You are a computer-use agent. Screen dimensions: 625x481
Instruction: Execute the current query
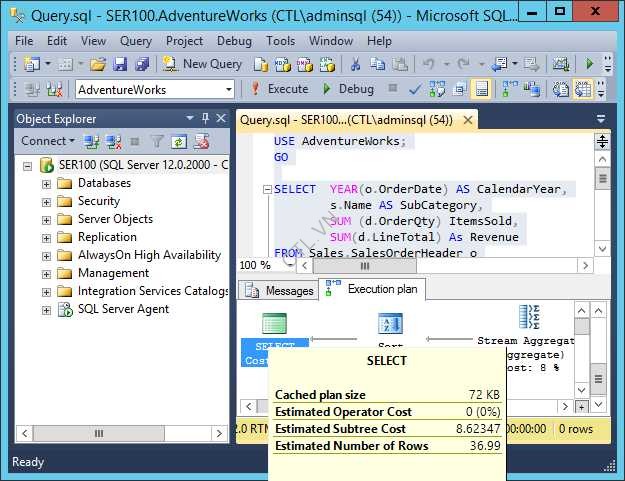[278, 89]
